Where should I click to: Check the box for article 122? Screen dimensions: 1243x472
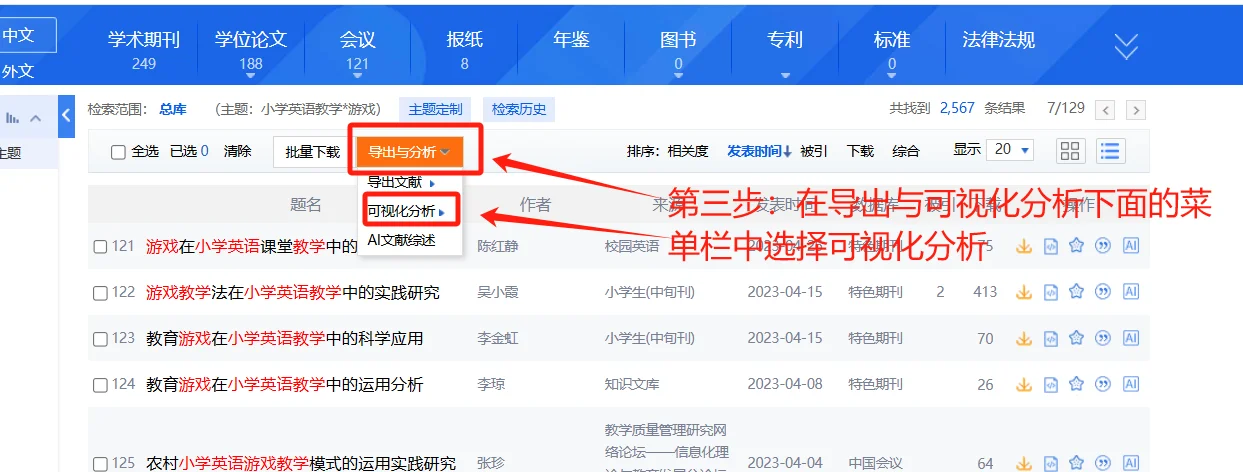100,293
